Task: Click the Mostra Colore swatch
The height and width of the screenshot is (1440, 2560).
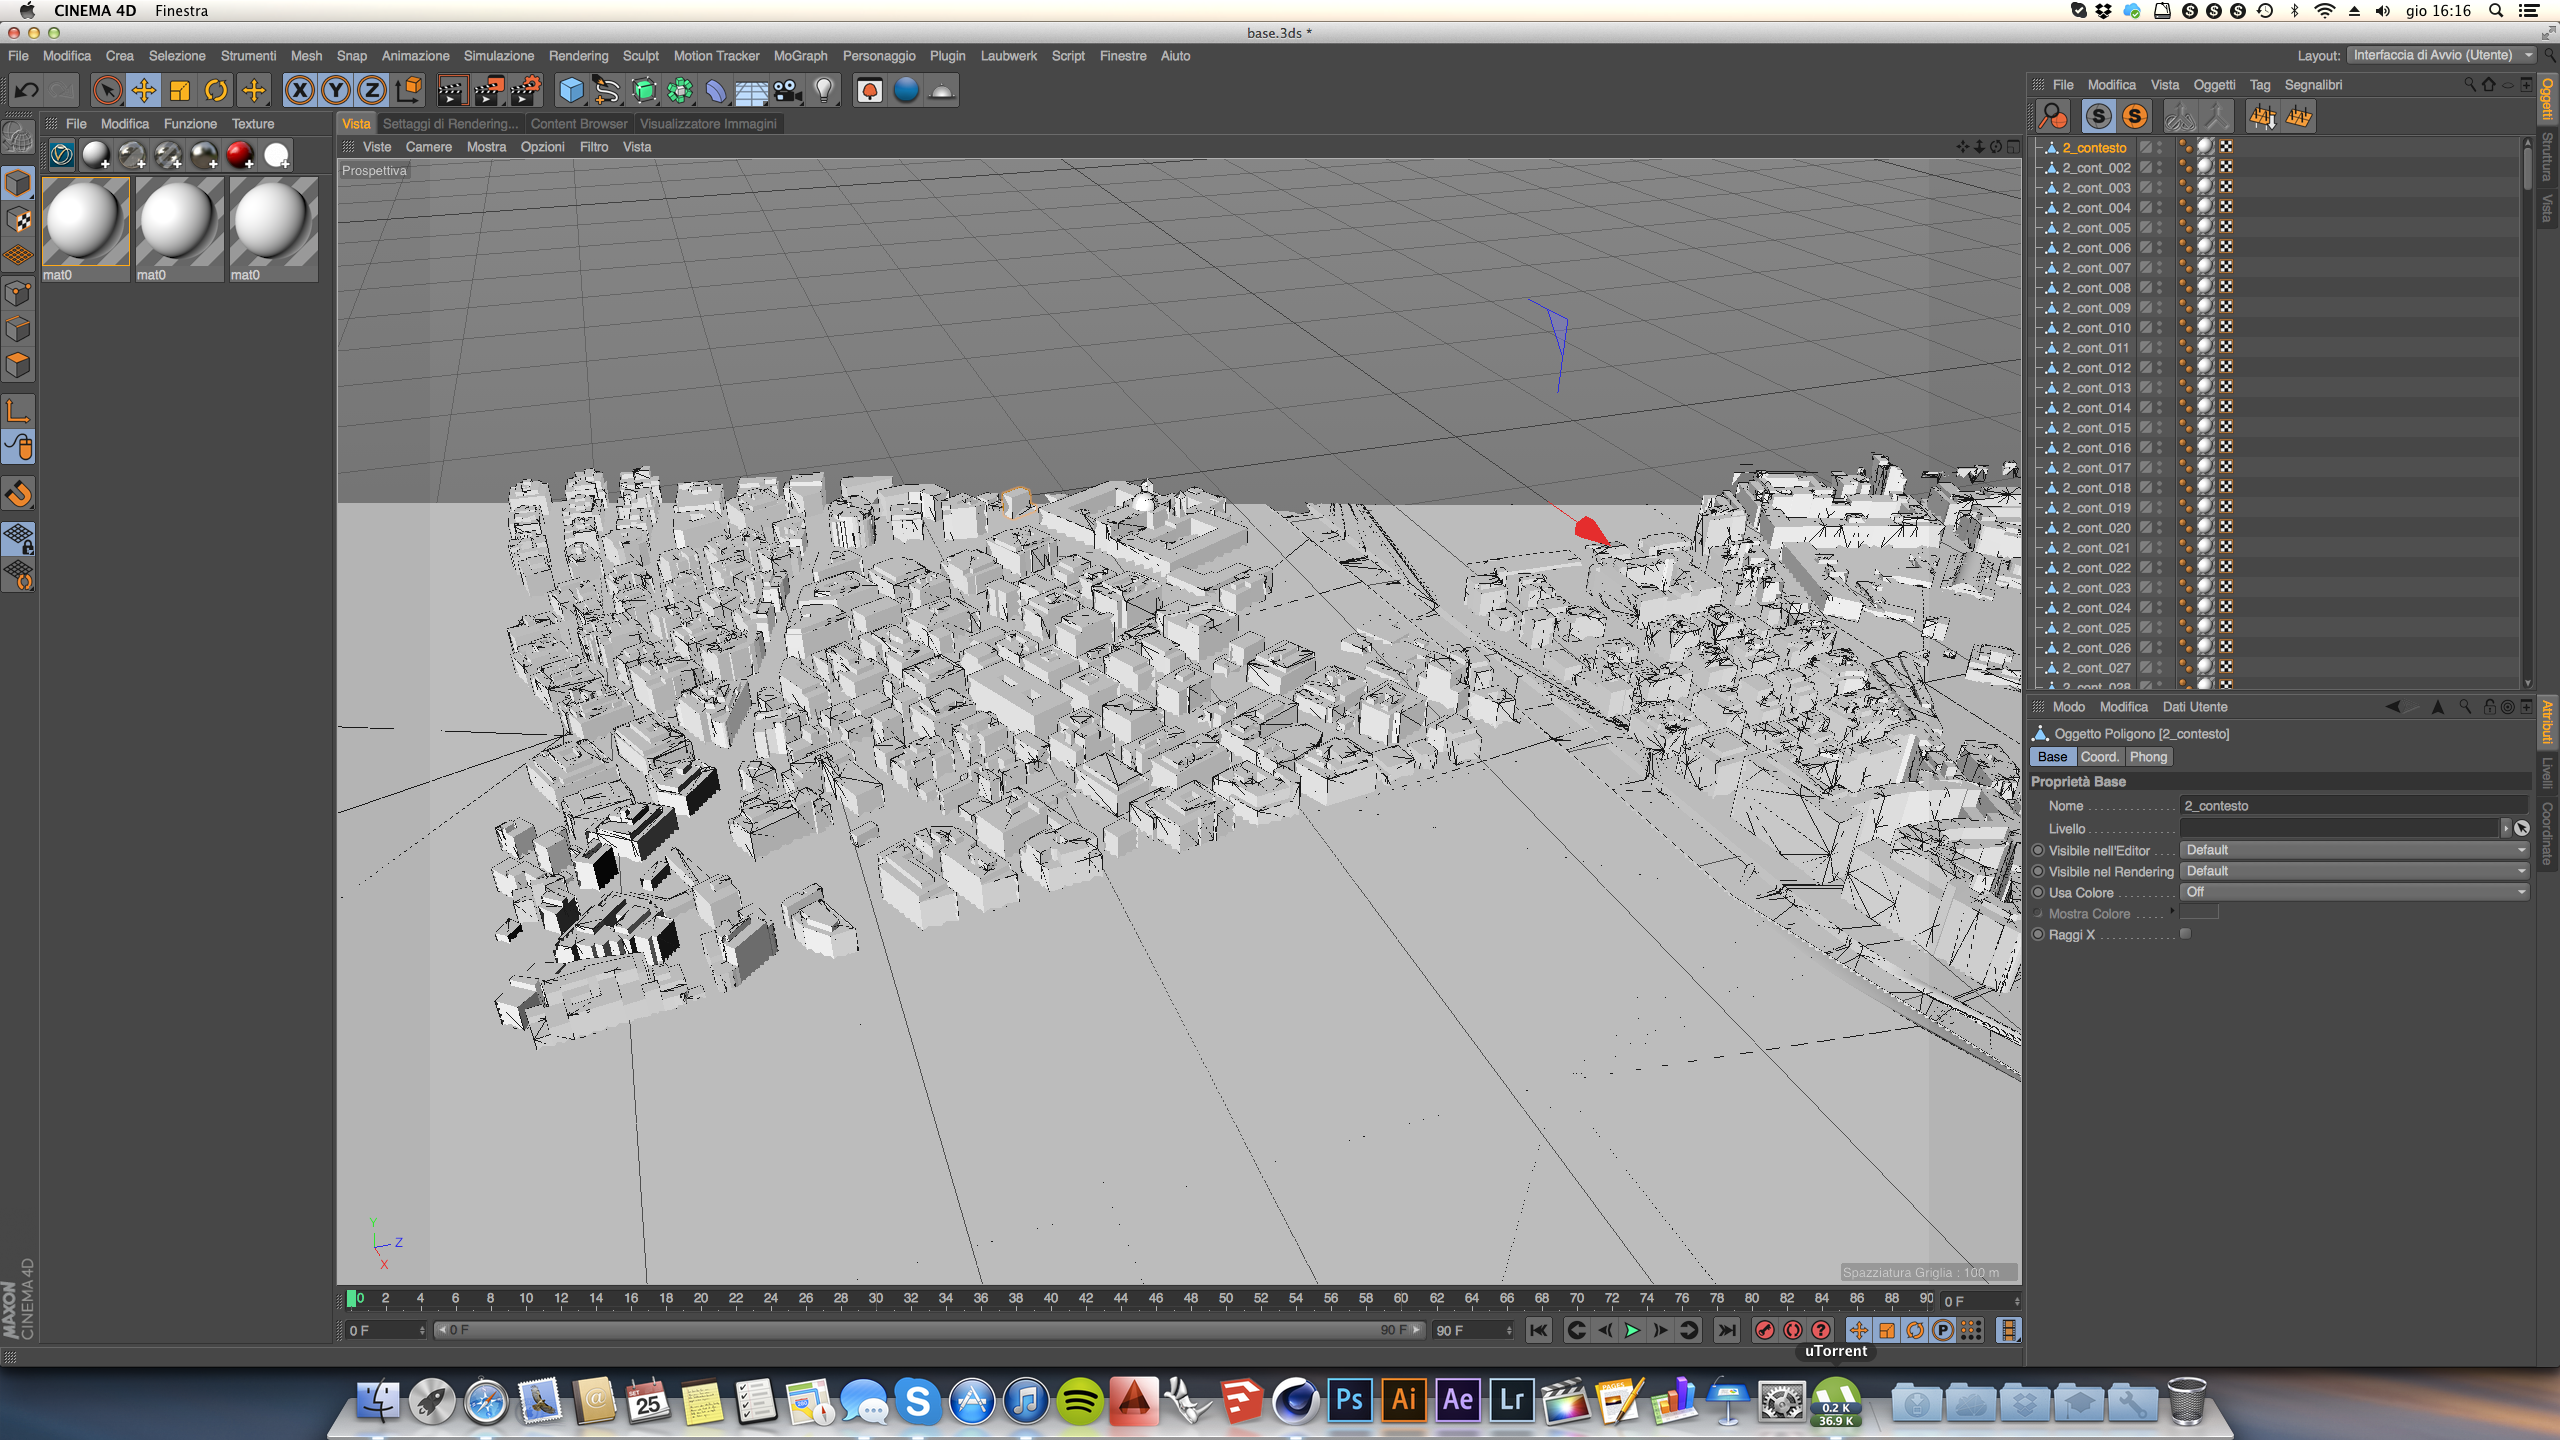Action: (x=2199, y=913)
